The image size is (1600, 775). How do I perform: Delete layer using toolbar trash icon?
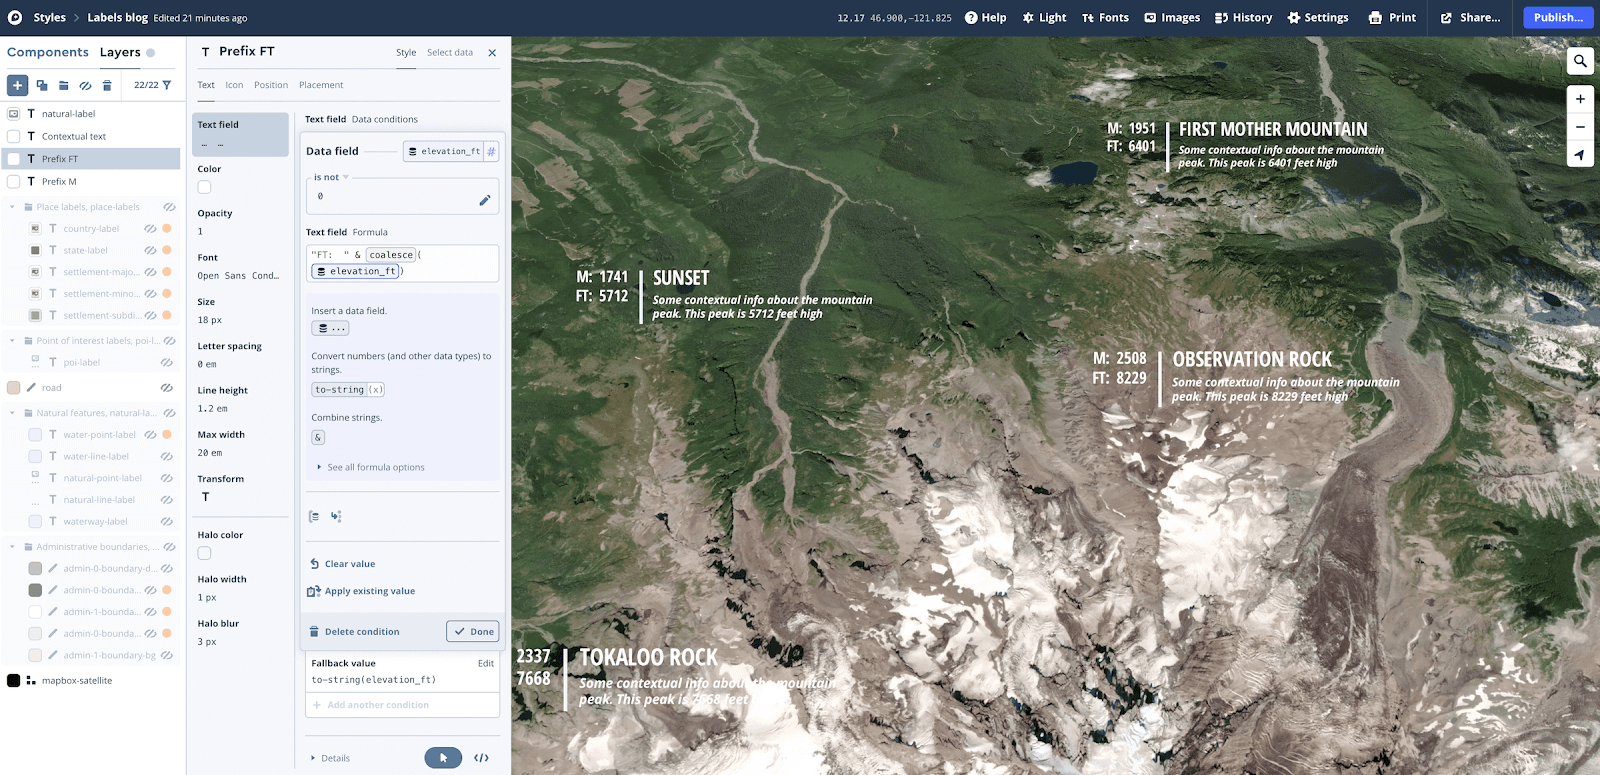[x=107, y=85]
